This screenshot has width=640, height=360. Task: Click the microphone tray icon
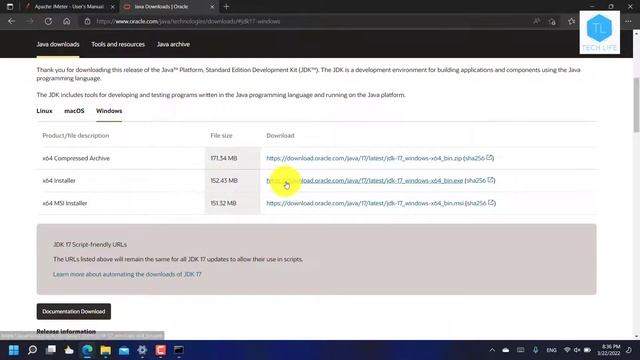pyautogui.click(x=536, y=350)
